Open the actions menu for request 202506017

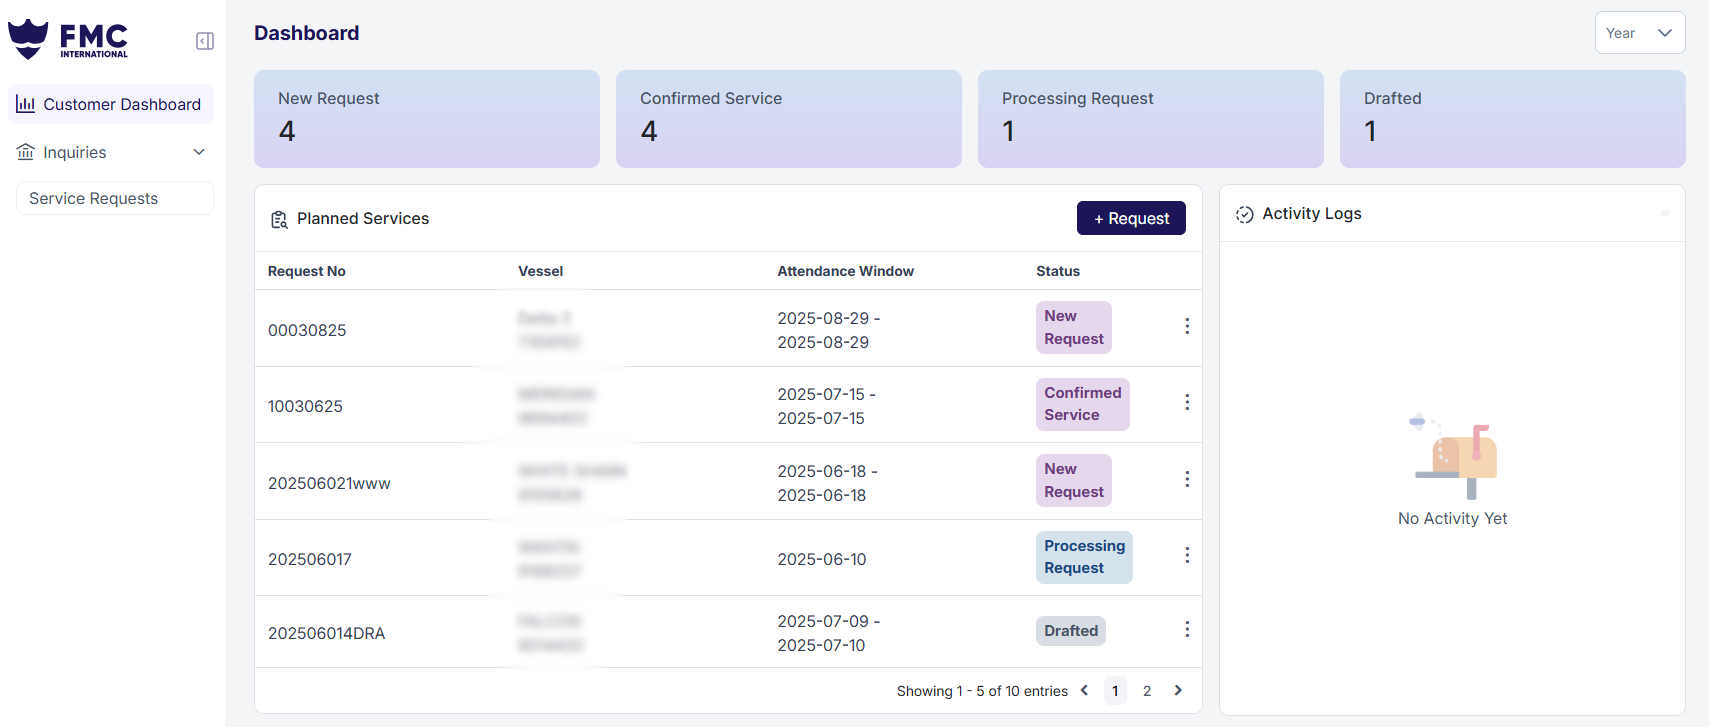1187,555
